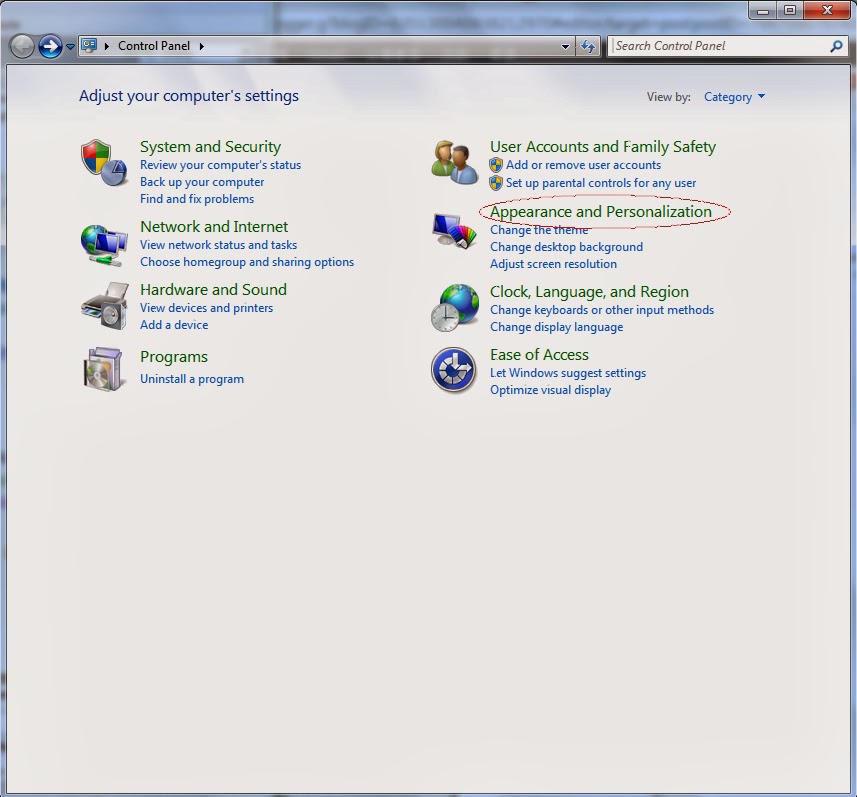Click the Network and Internet globe icon
This screenshot has width=857, height=797.
tap(104, 245)
